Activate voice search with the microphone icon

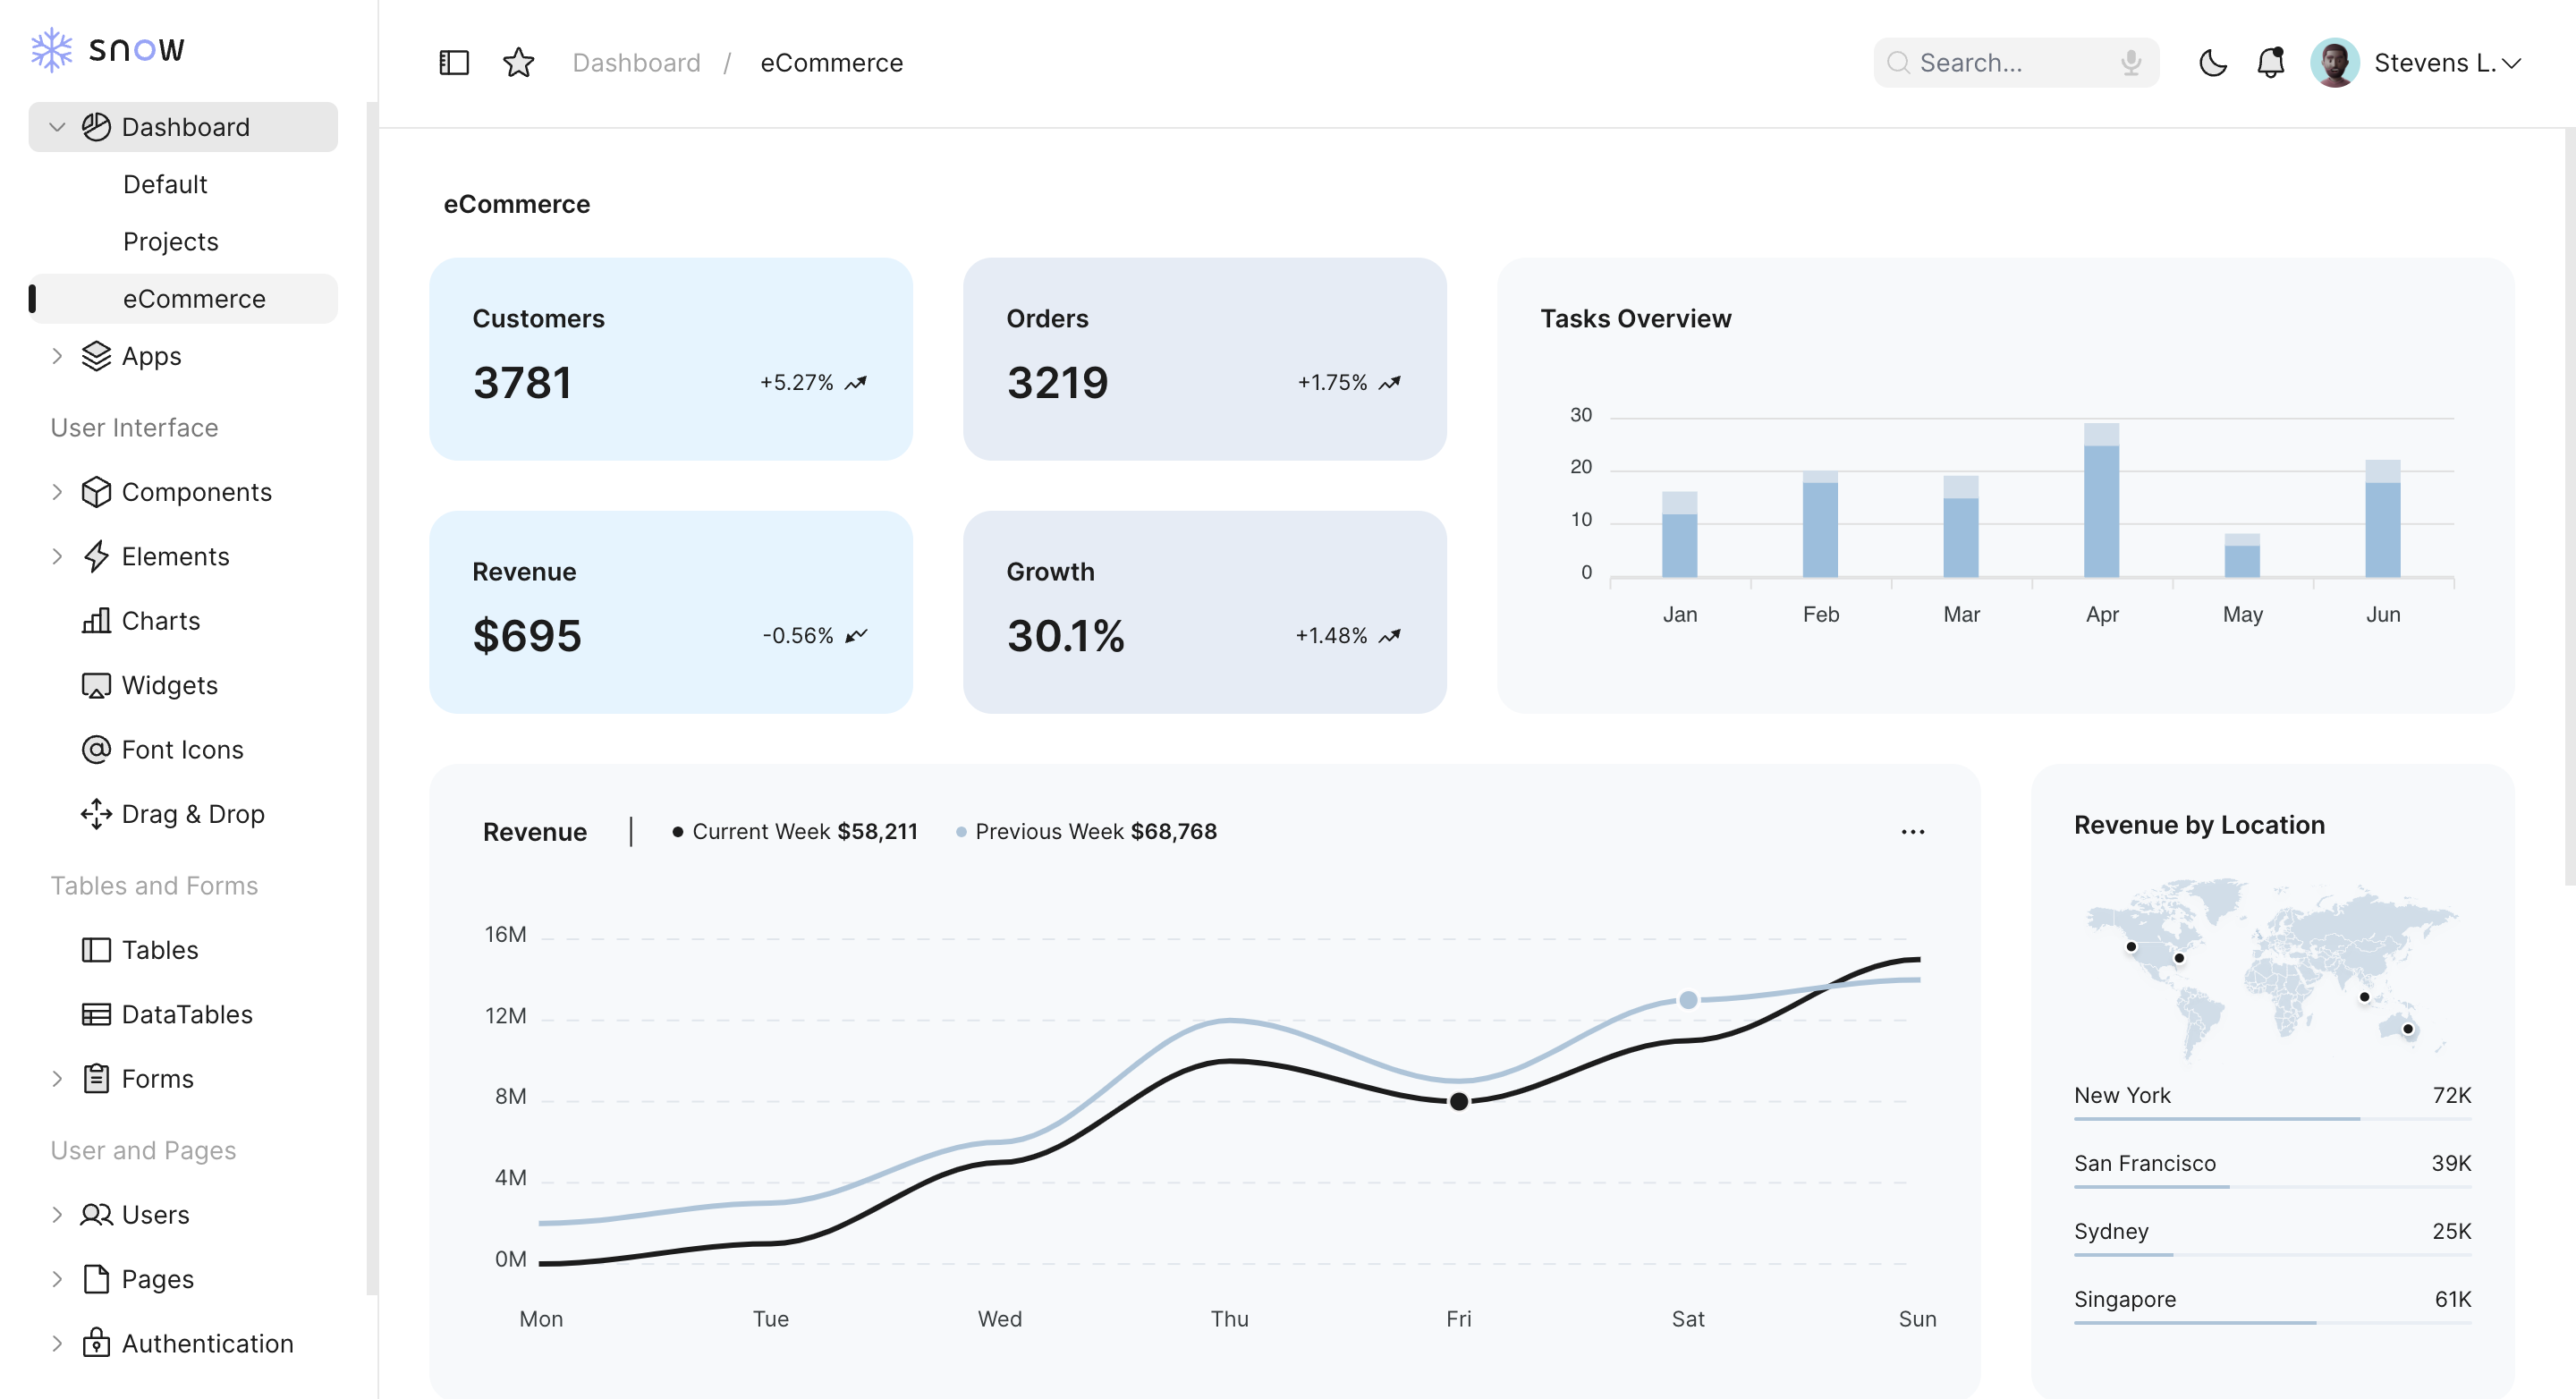(2128, 62)
